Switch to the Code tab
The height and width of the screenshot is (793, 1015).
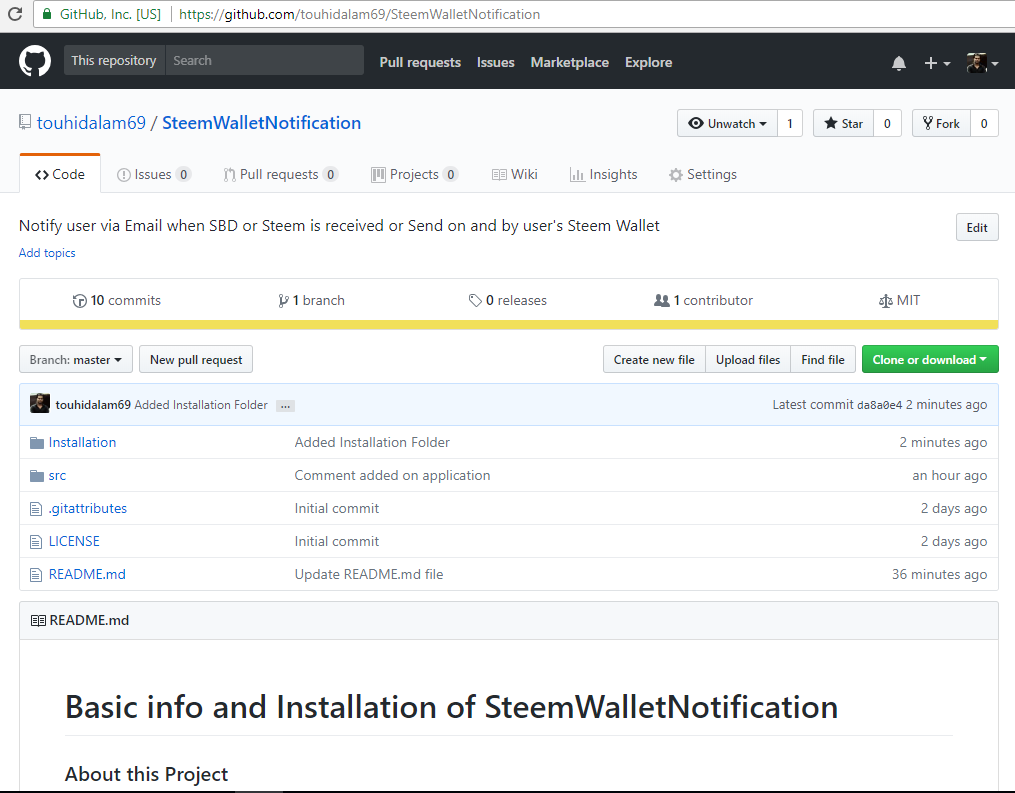[60, 174]
